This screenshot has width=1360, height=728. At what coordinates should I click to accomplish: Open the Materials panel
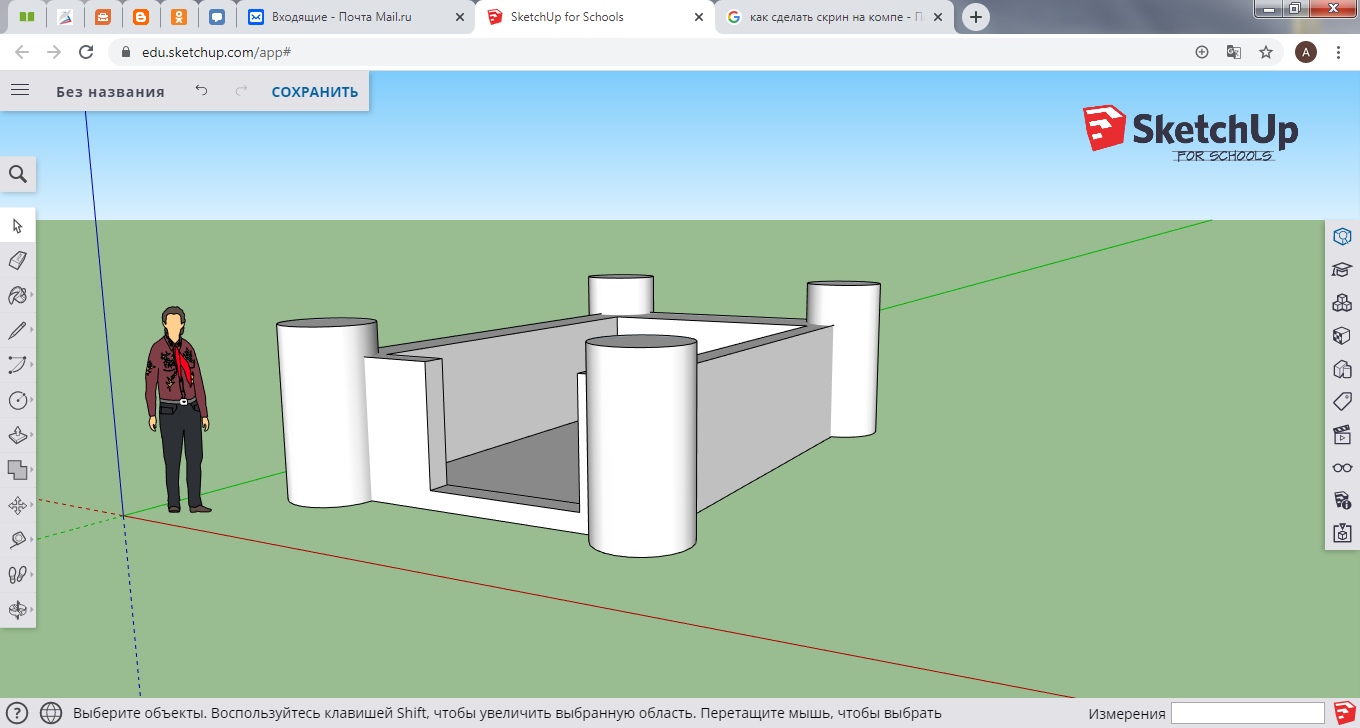pyautogui.click(x=1342, y=336)
